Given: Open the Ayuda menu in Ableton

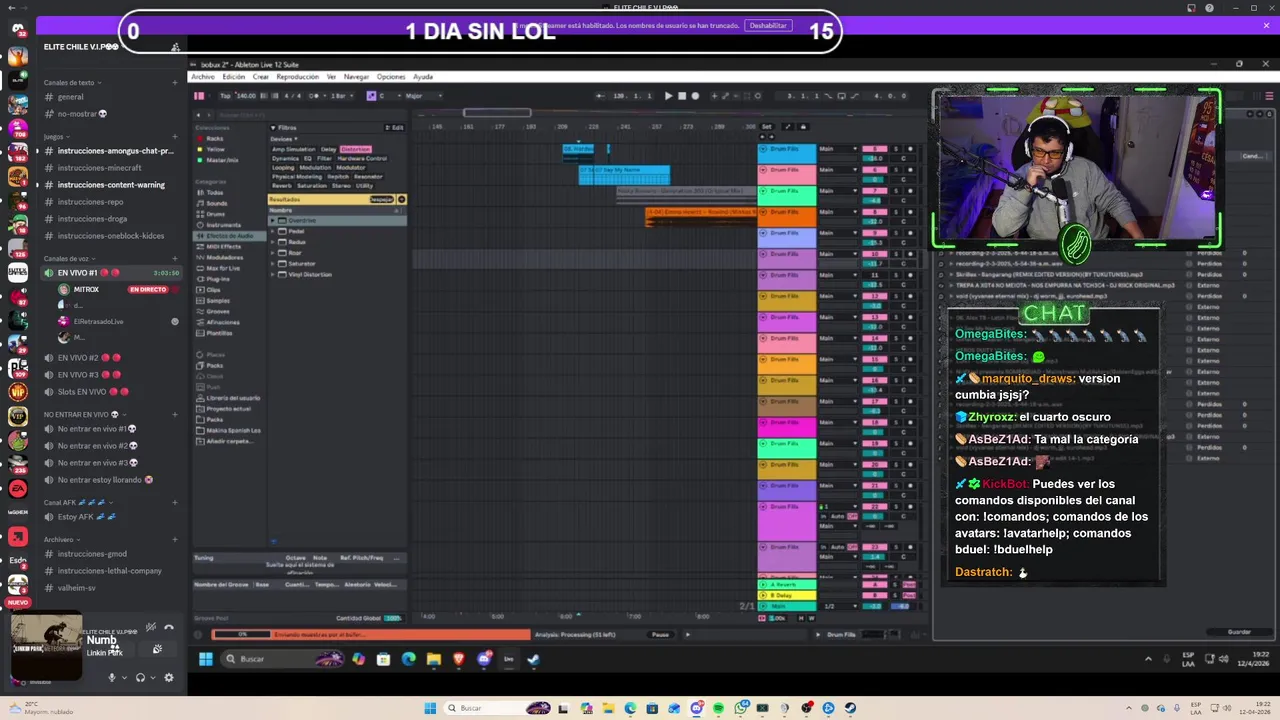Looking at the screenshot, I should pos(423,77).
